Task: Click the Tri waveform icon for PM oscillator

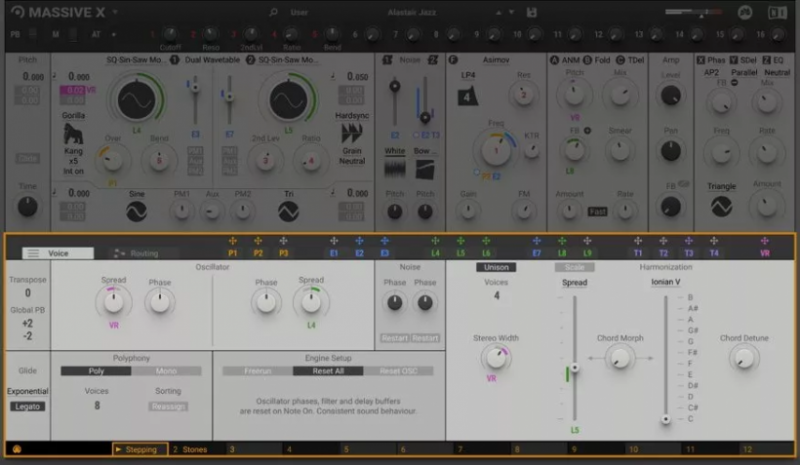Action: (x=288, y=211)
